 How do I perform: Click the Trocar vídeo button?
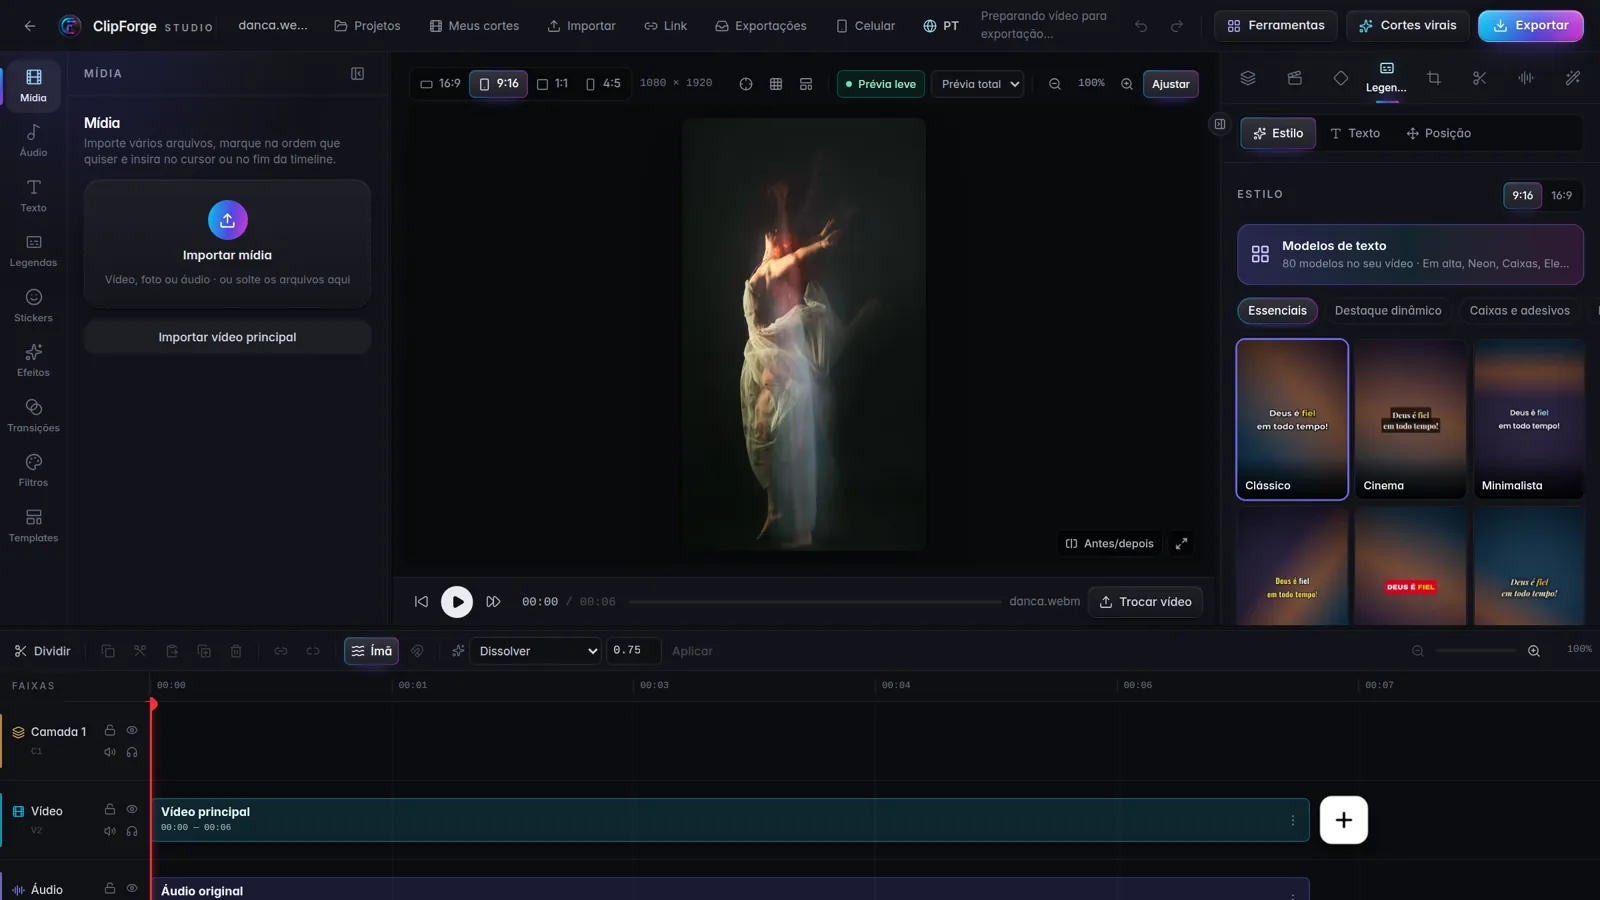[1145, 602]
